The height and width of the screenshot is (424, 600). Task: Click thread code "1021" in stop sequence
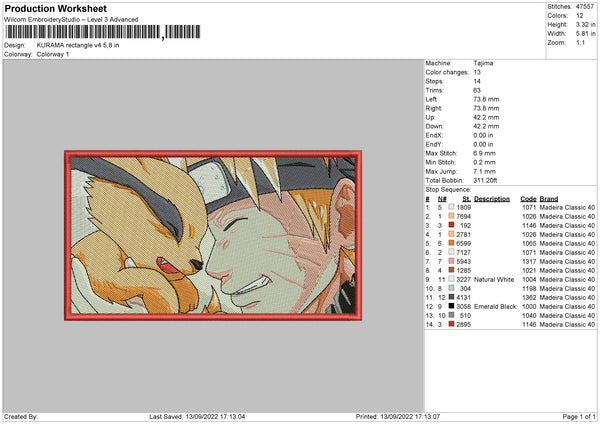pyautogui.click(x=529, y=270)
